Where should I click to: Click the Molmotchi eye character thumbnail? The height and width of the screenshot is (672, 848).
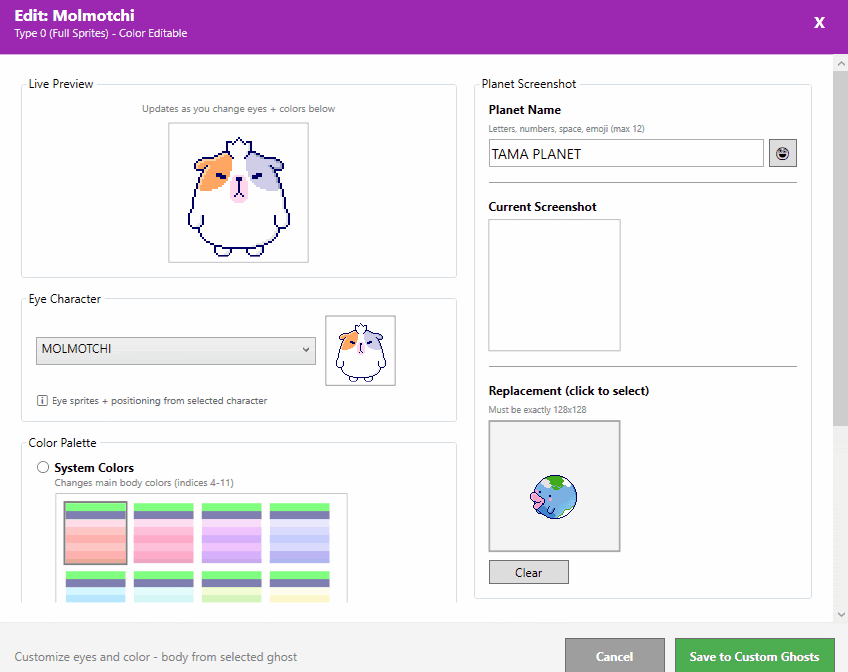coord(360,351)
